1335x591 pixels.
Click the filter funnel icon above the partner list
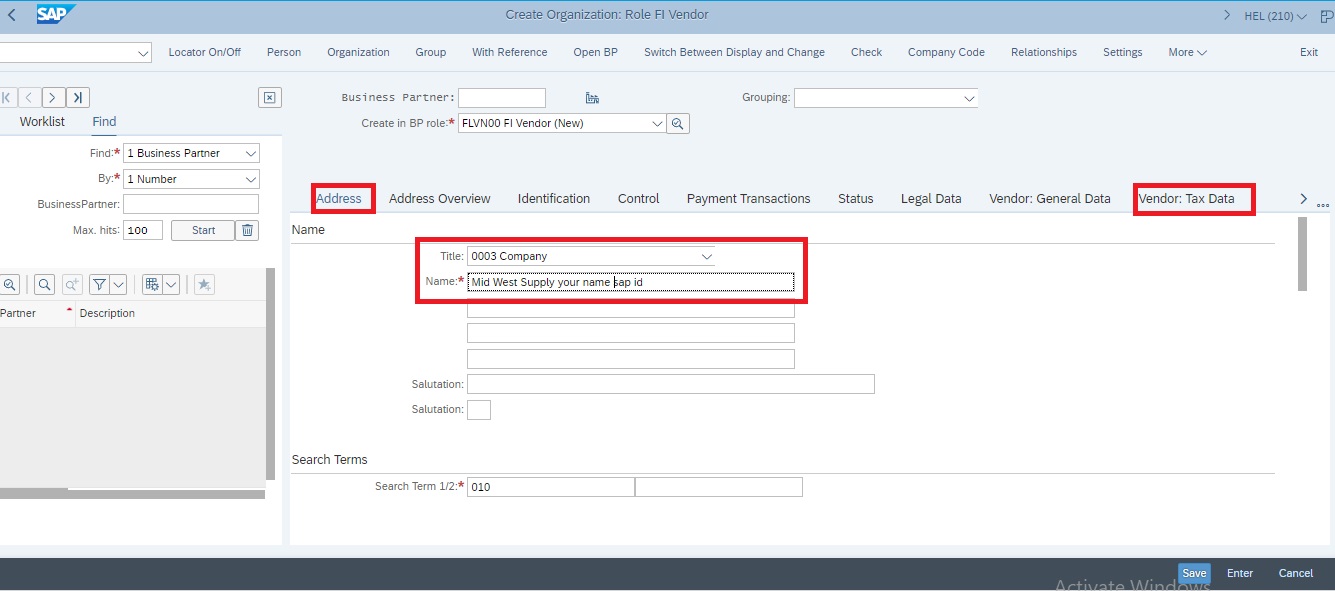pyautogui.click(x=102, y=284)
